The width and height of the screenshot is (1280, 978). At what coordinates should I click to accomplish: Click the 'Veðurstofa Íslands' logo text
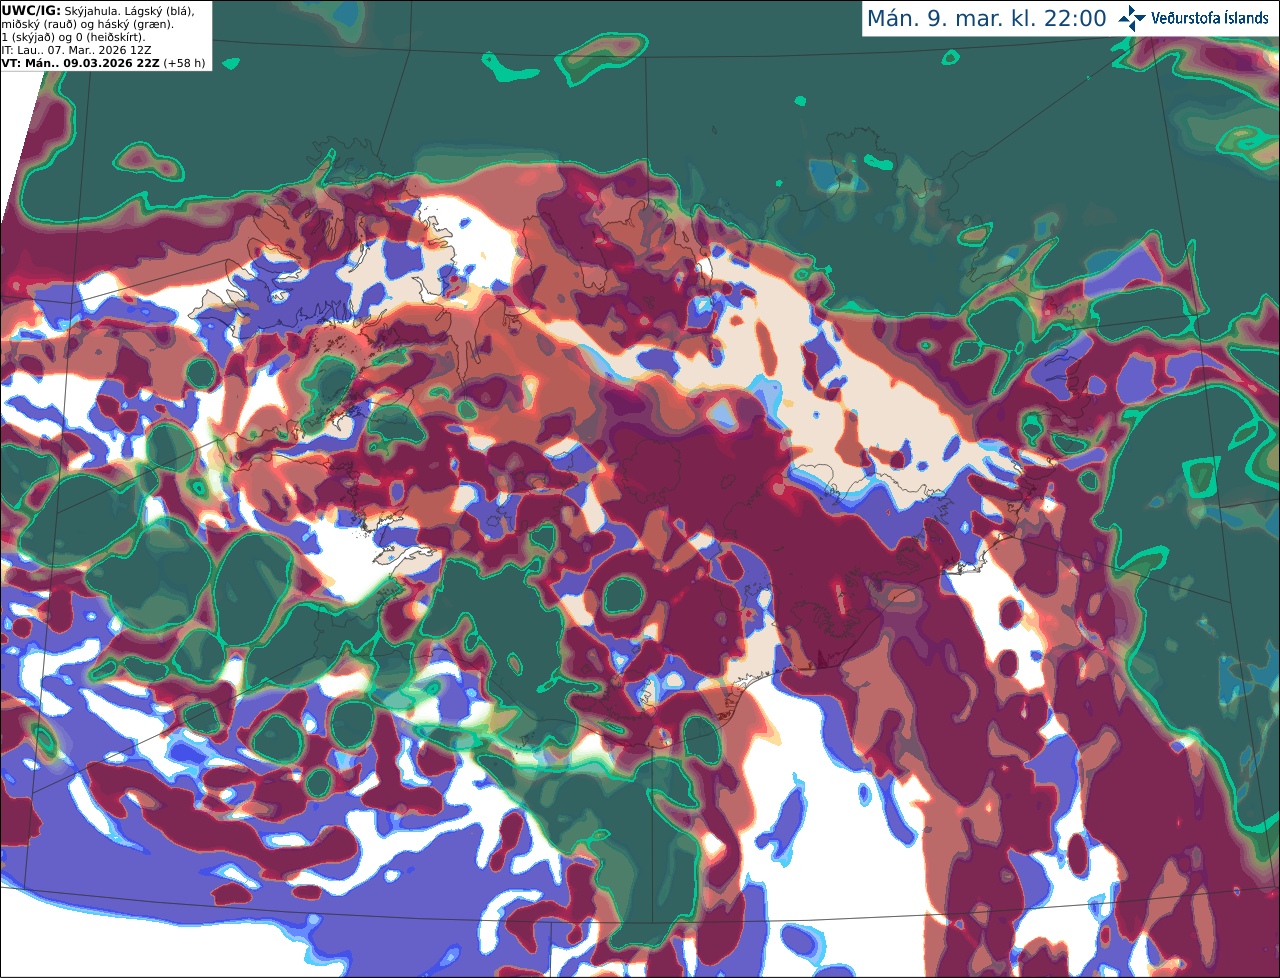[x=1210, y=18]
